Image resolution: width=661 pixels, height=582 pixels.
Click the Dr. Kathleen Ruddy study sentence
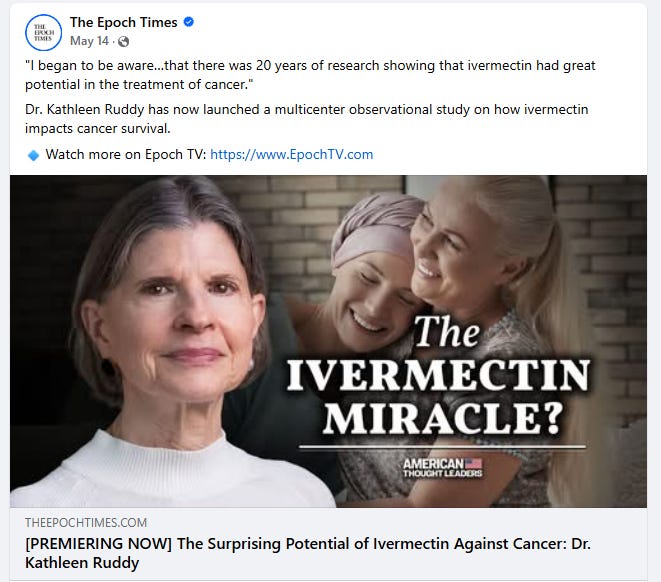[306, 119]
